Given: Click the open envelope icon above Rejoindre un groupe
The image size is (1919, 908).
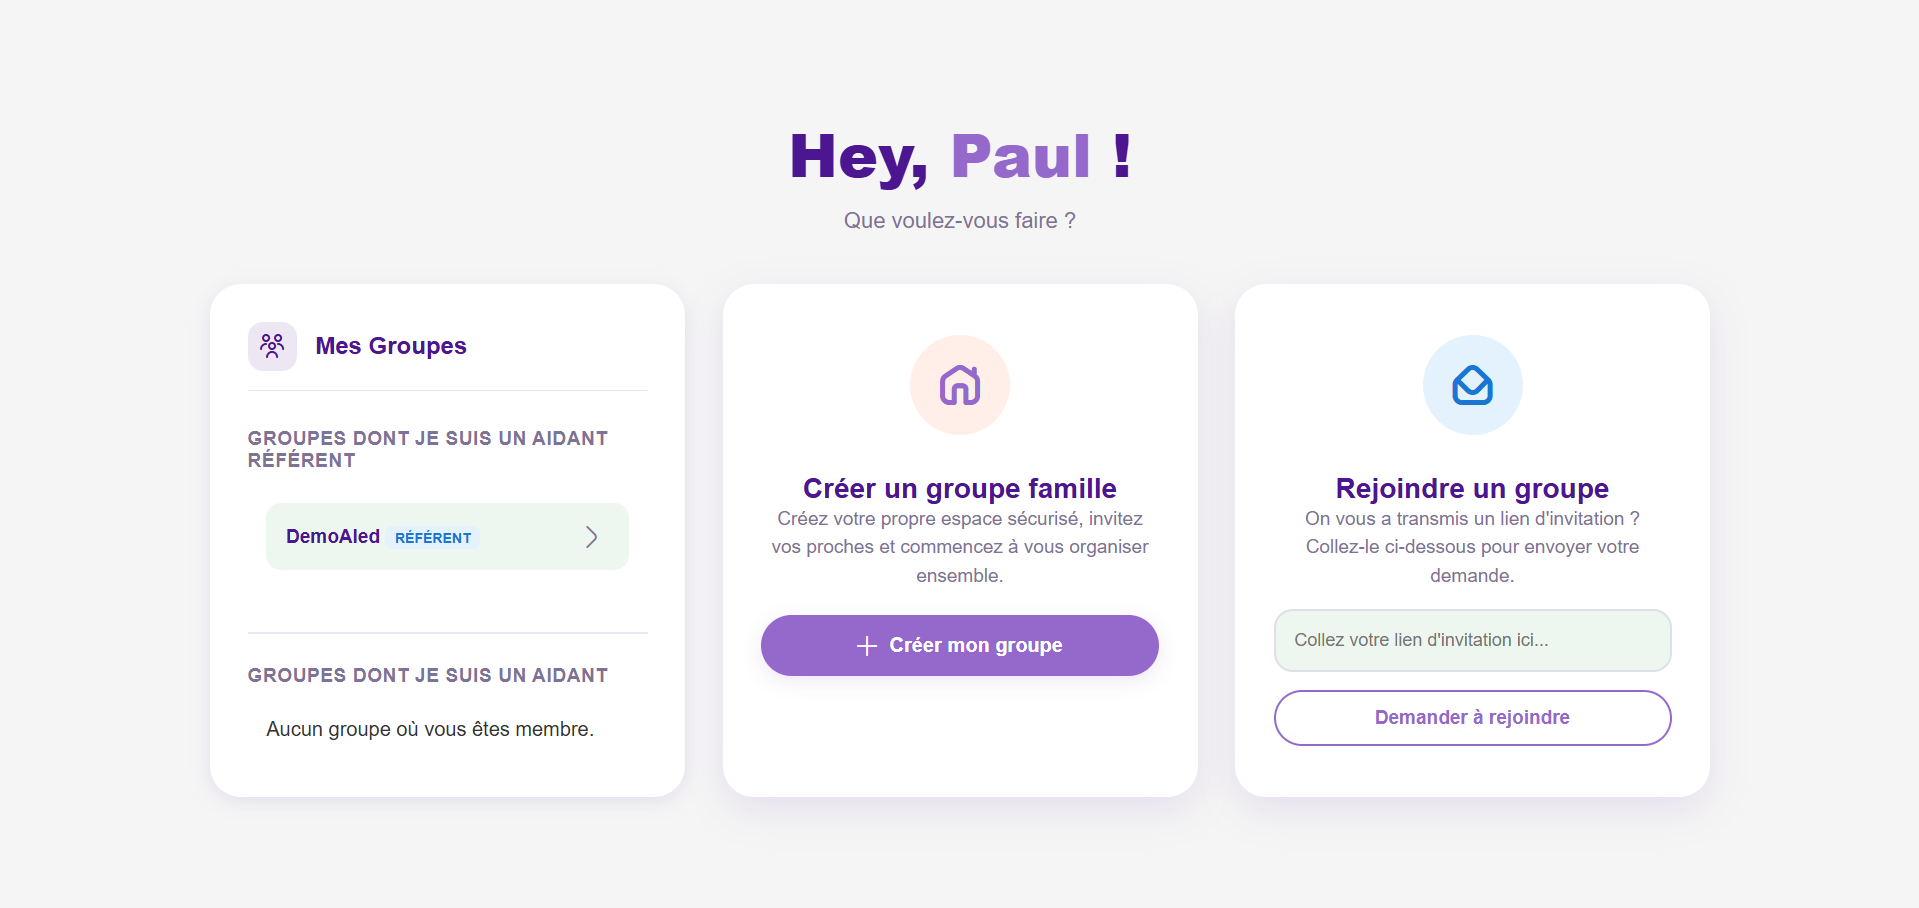Looking at the screenshot, I should [1472, 385].
